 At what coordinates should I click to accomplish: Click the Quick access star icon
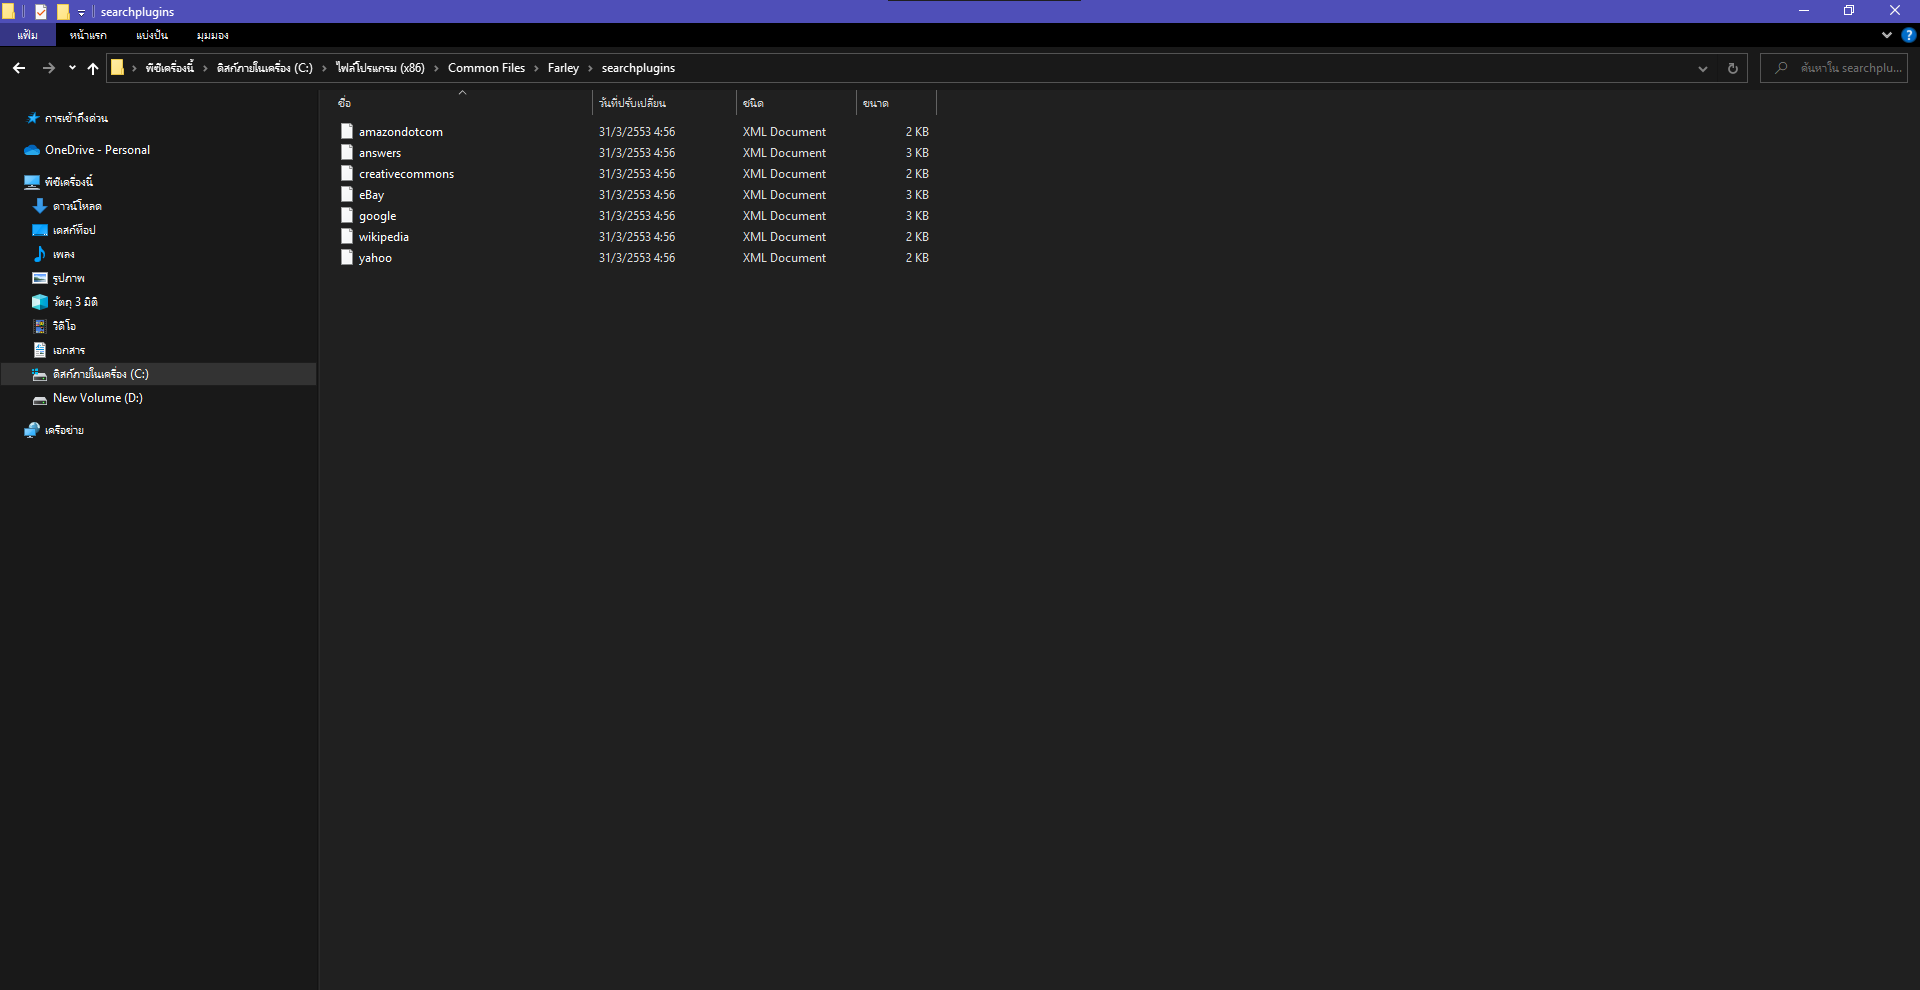tap(32, 118)
